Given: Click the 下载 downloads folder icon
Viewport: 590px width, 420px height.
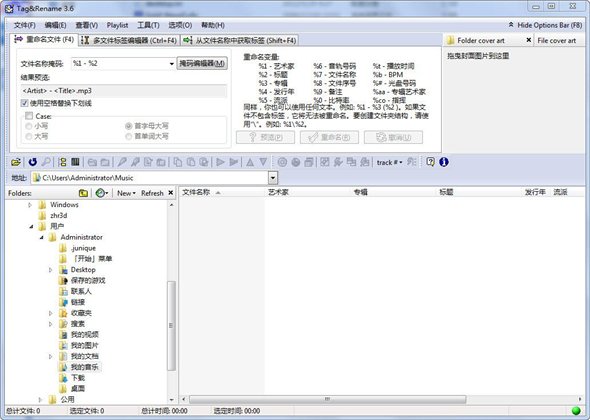Looking at the screenshot, I should pyautogui.click(x=63, y=378).
